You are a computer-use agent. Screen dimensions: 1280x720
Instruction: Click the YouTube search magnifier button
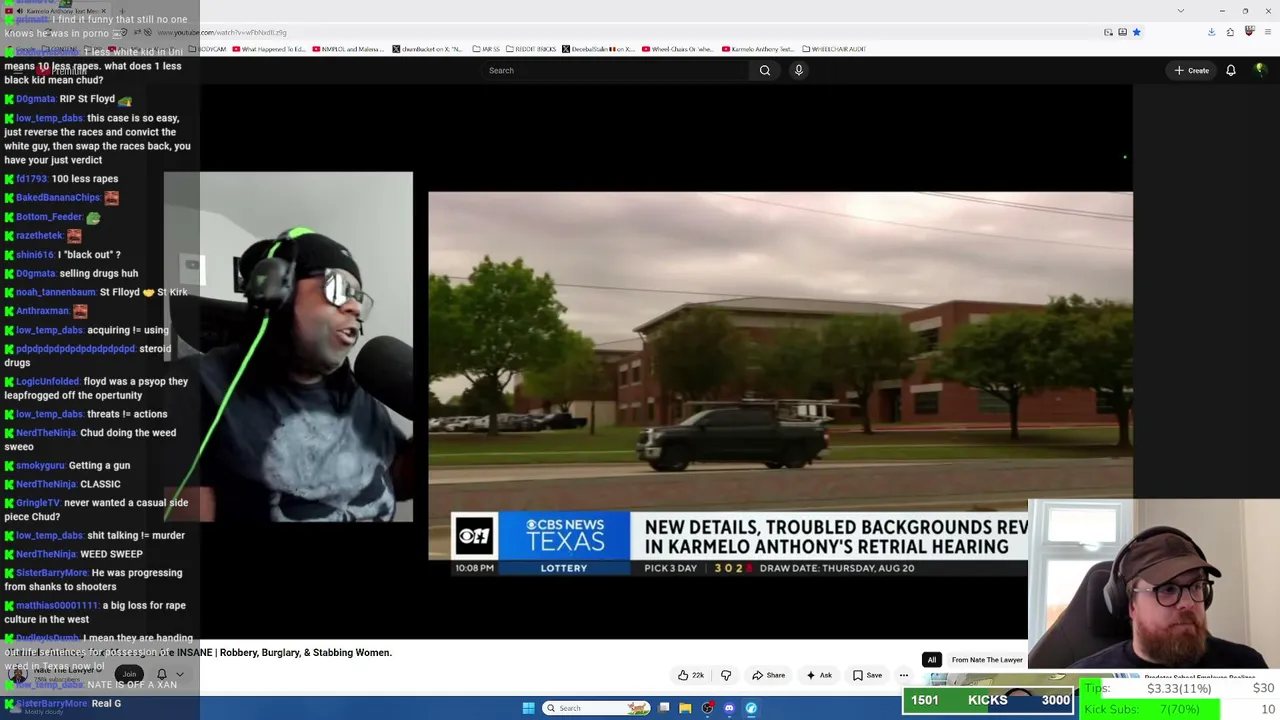[x=765, y=70]
